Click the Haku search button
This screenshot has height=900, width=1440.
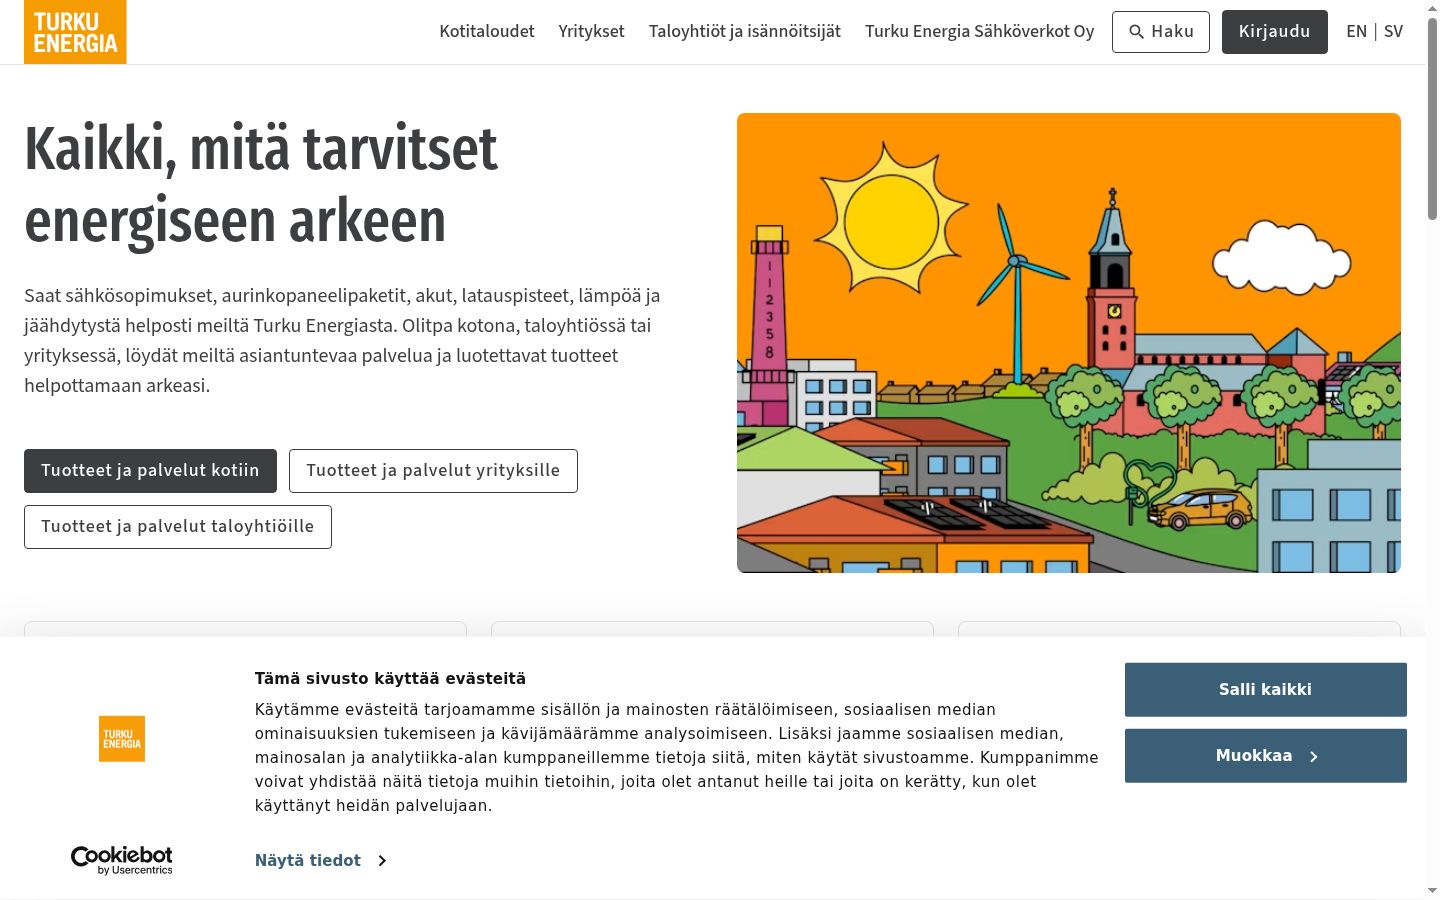(1161, 32)
